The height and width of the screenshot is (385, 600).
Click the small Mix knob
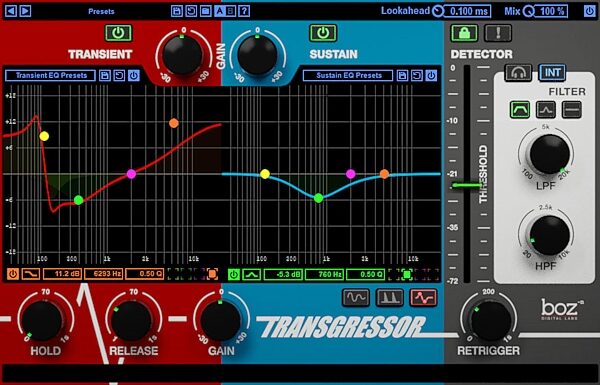[528, 11]
